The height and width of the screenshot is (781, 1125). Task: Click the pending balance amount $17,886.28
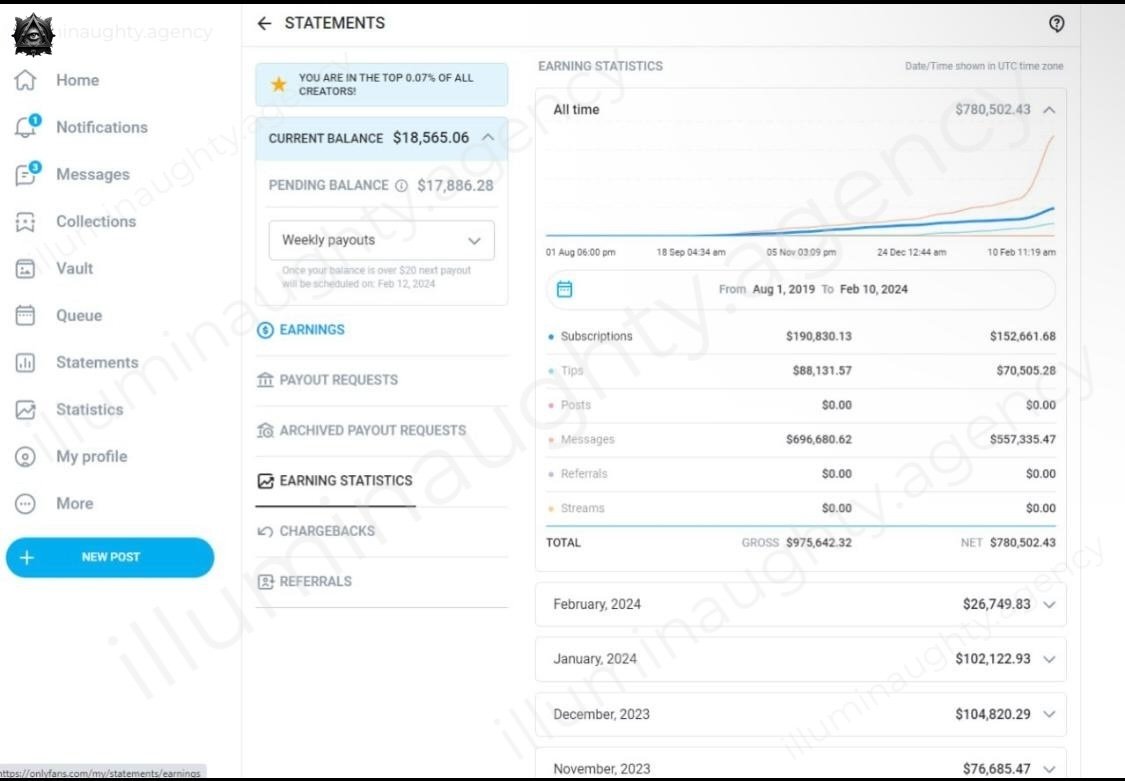click(x=455, y=186)
